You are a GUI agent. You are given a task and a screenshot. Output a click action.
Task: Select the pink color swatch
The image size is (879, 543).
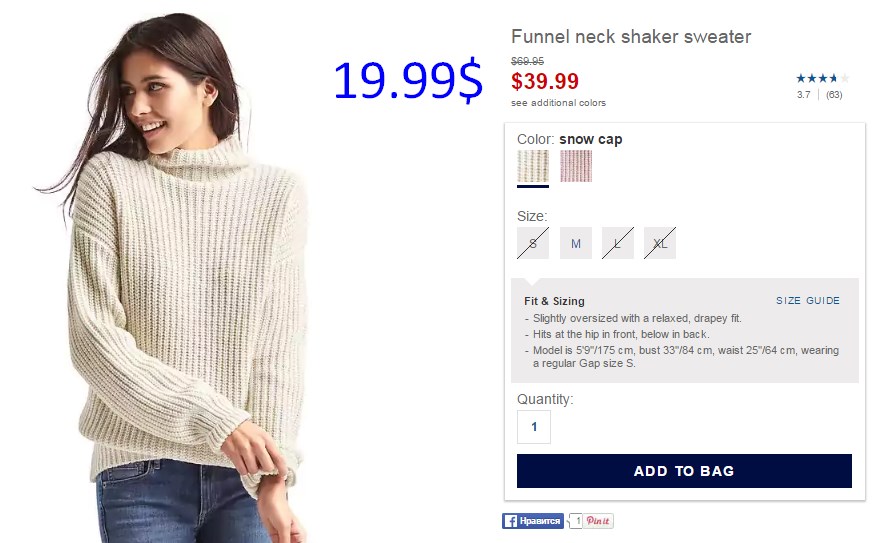pos(576,166)
